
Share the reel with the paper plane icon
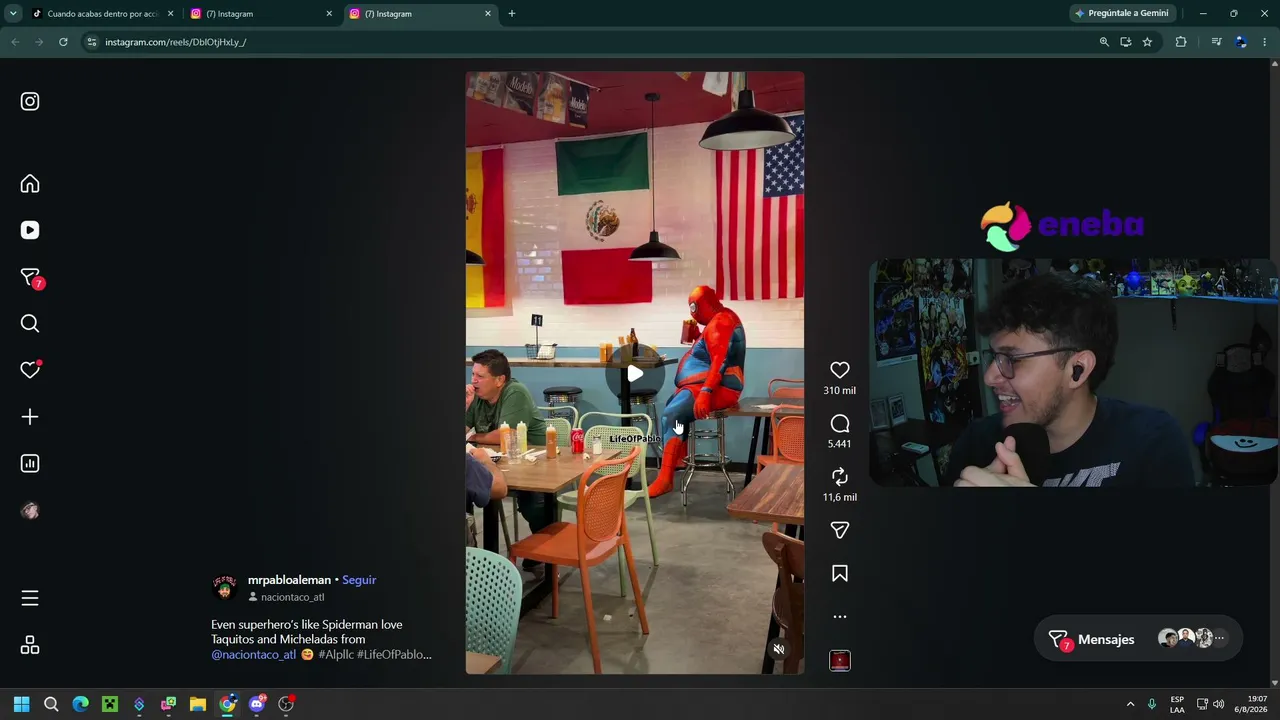(840, 530)
